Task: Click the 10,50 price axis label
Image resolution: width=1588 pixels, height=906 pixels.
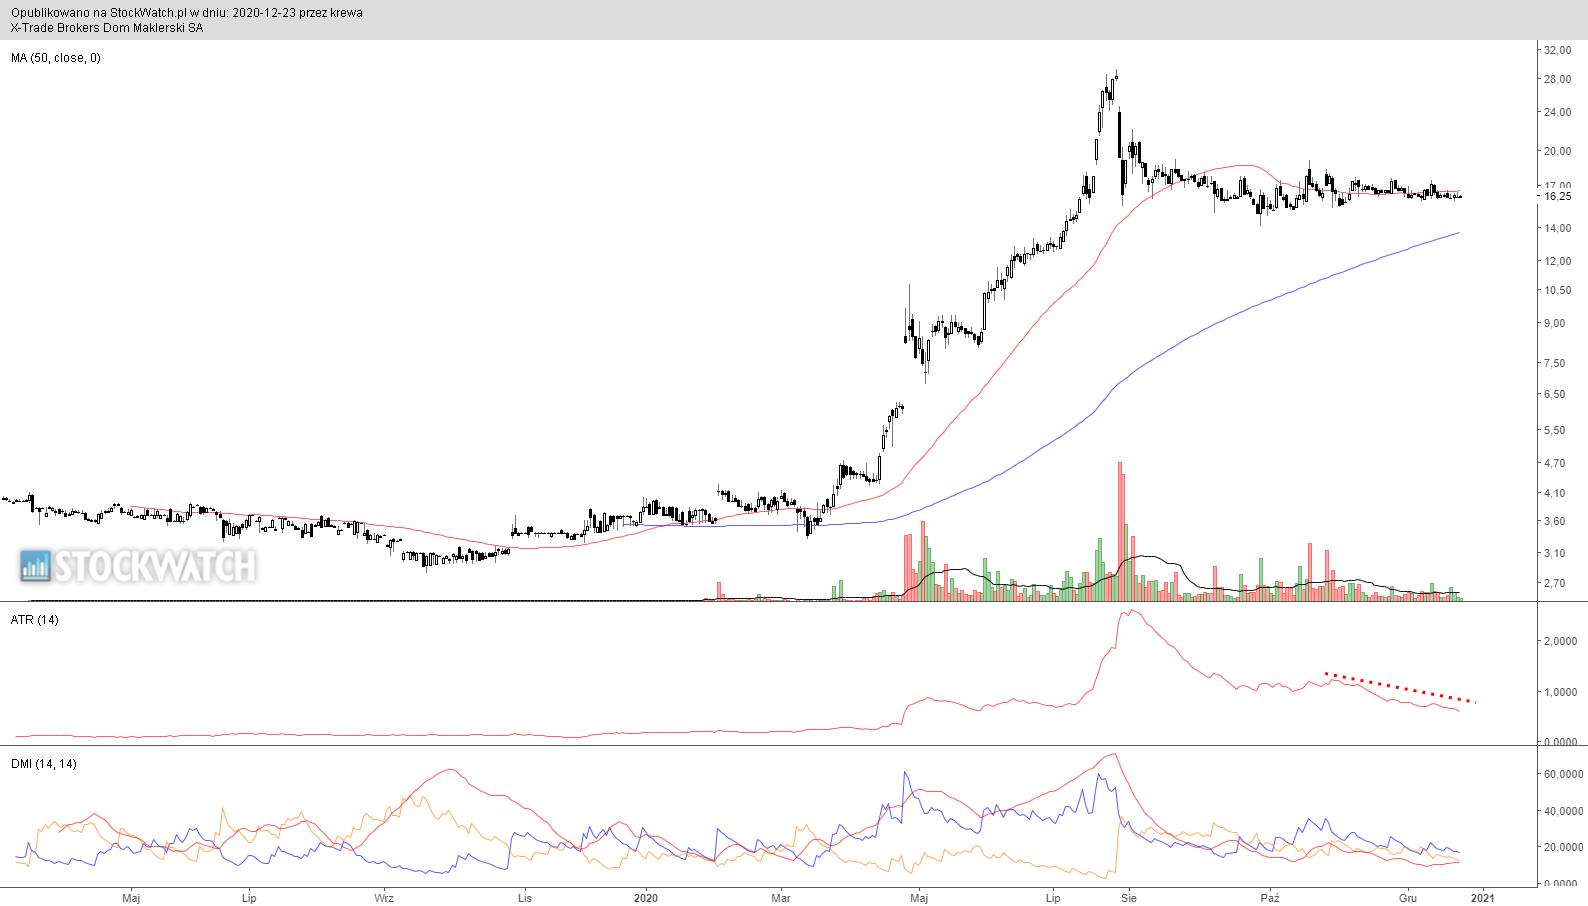Action: [1558, 290]
